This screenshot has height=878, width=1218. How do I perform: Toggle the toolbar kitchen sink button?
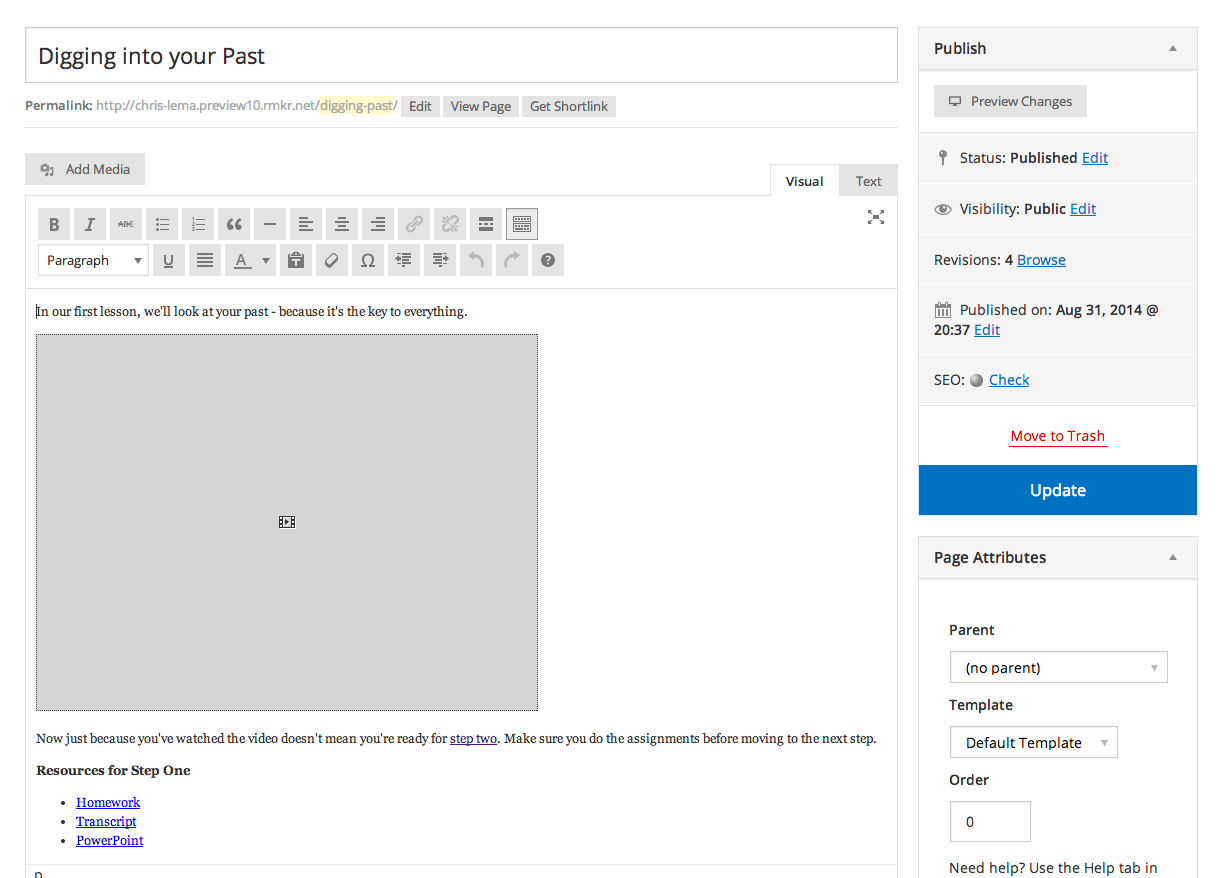[x=522, y=225]
